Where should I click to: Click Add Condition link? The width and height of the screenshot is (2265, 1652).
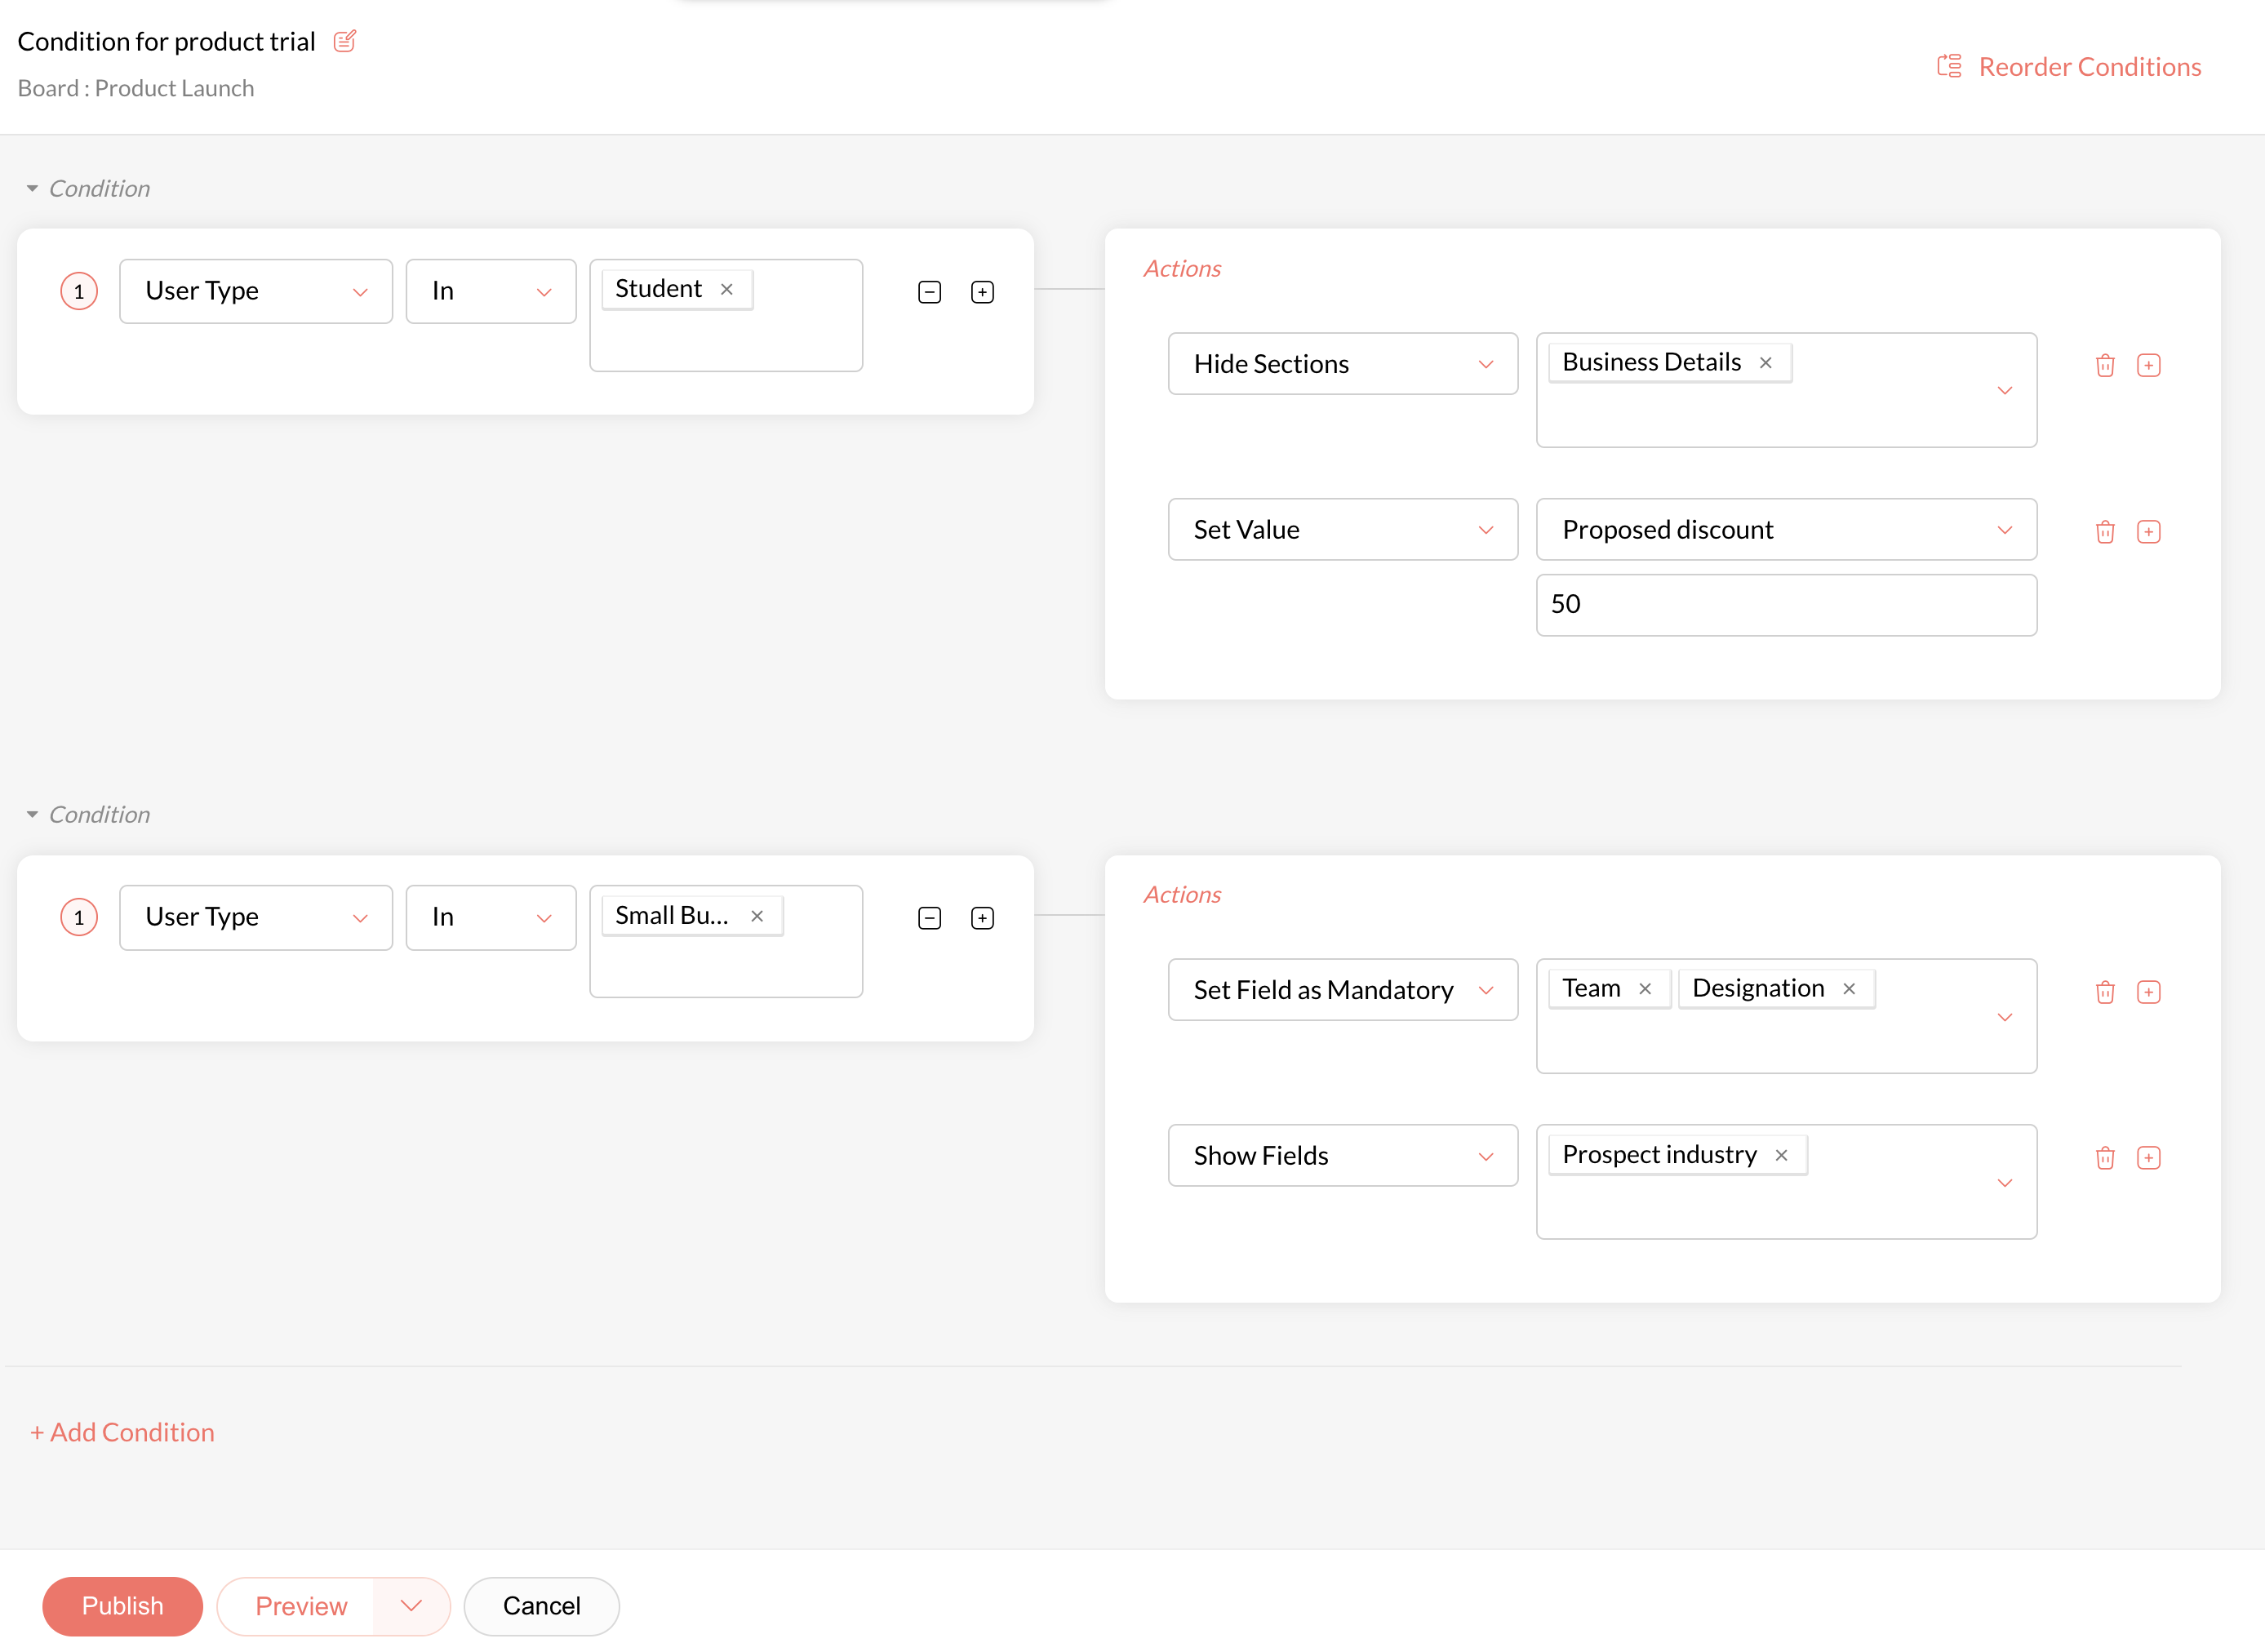[122, 1432]
